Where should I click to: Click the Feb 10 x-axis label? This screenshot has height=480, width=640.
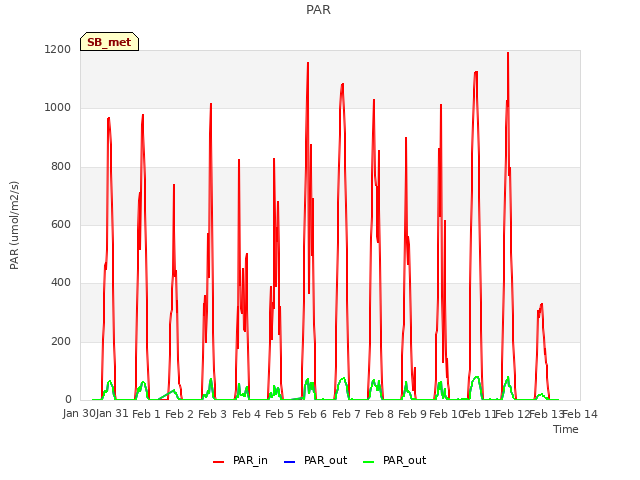(x=445, y=414)
